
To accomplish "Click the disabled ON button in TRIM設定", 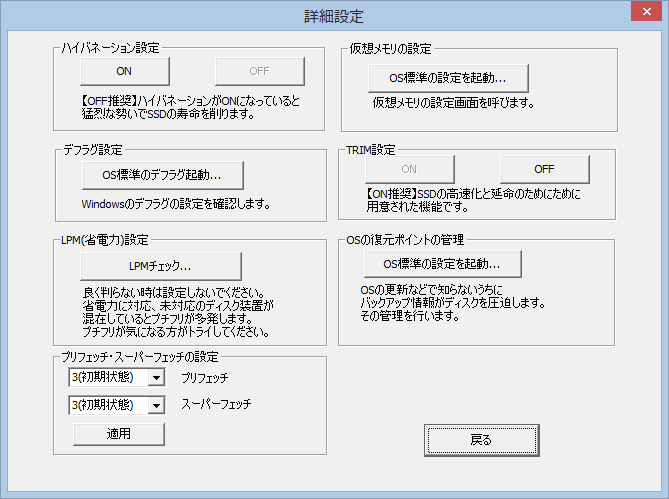I will click(x=409, y=169).
